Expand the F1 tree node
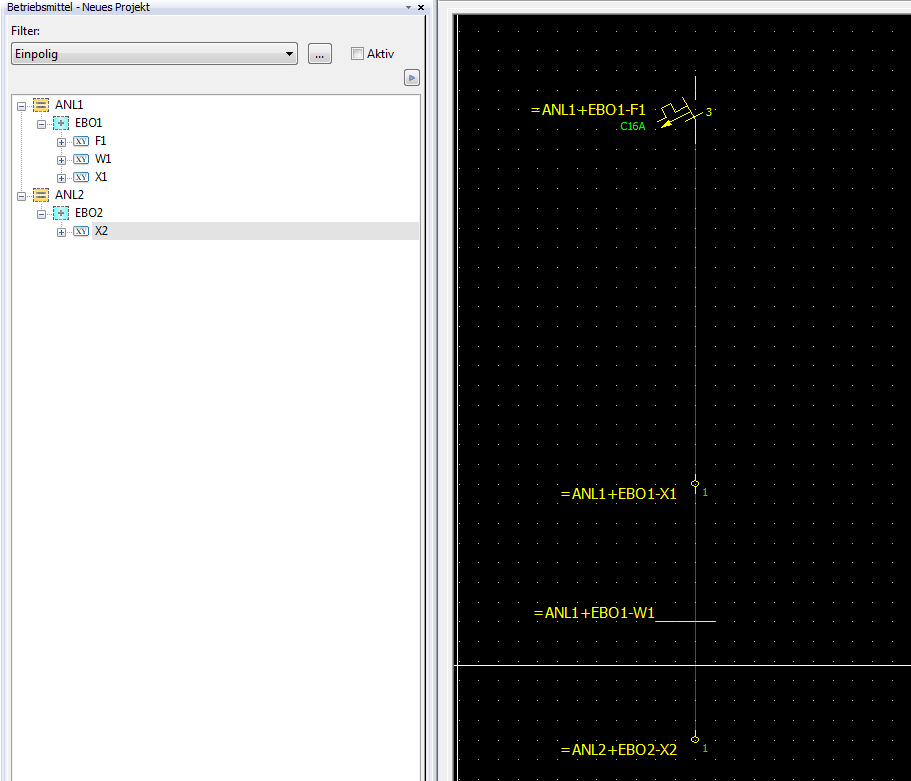911x781 pixels. 61,142
